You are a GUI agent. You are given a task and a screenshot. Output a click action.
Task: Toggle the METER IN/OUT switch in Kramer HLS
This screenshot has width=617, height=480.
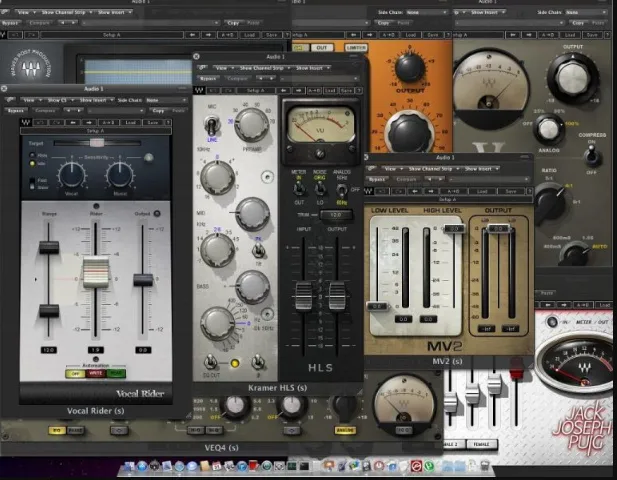pyautogui.click(x=299, y=190)
